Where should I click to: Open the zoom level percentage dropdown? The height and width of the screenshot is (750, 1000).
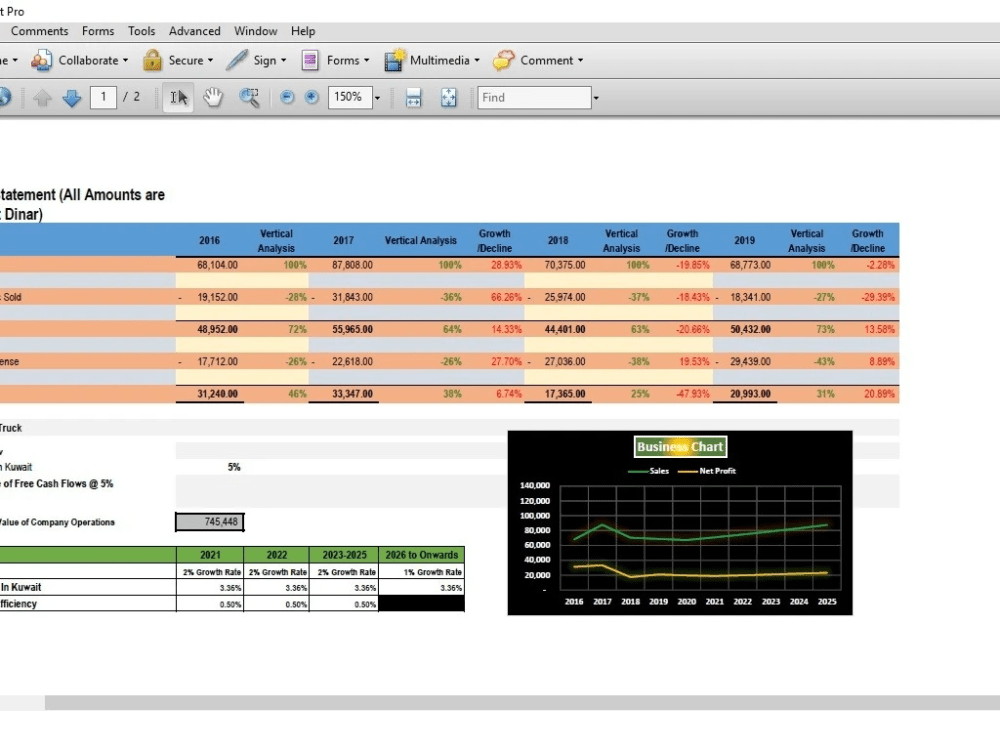(x=375, y=97)
